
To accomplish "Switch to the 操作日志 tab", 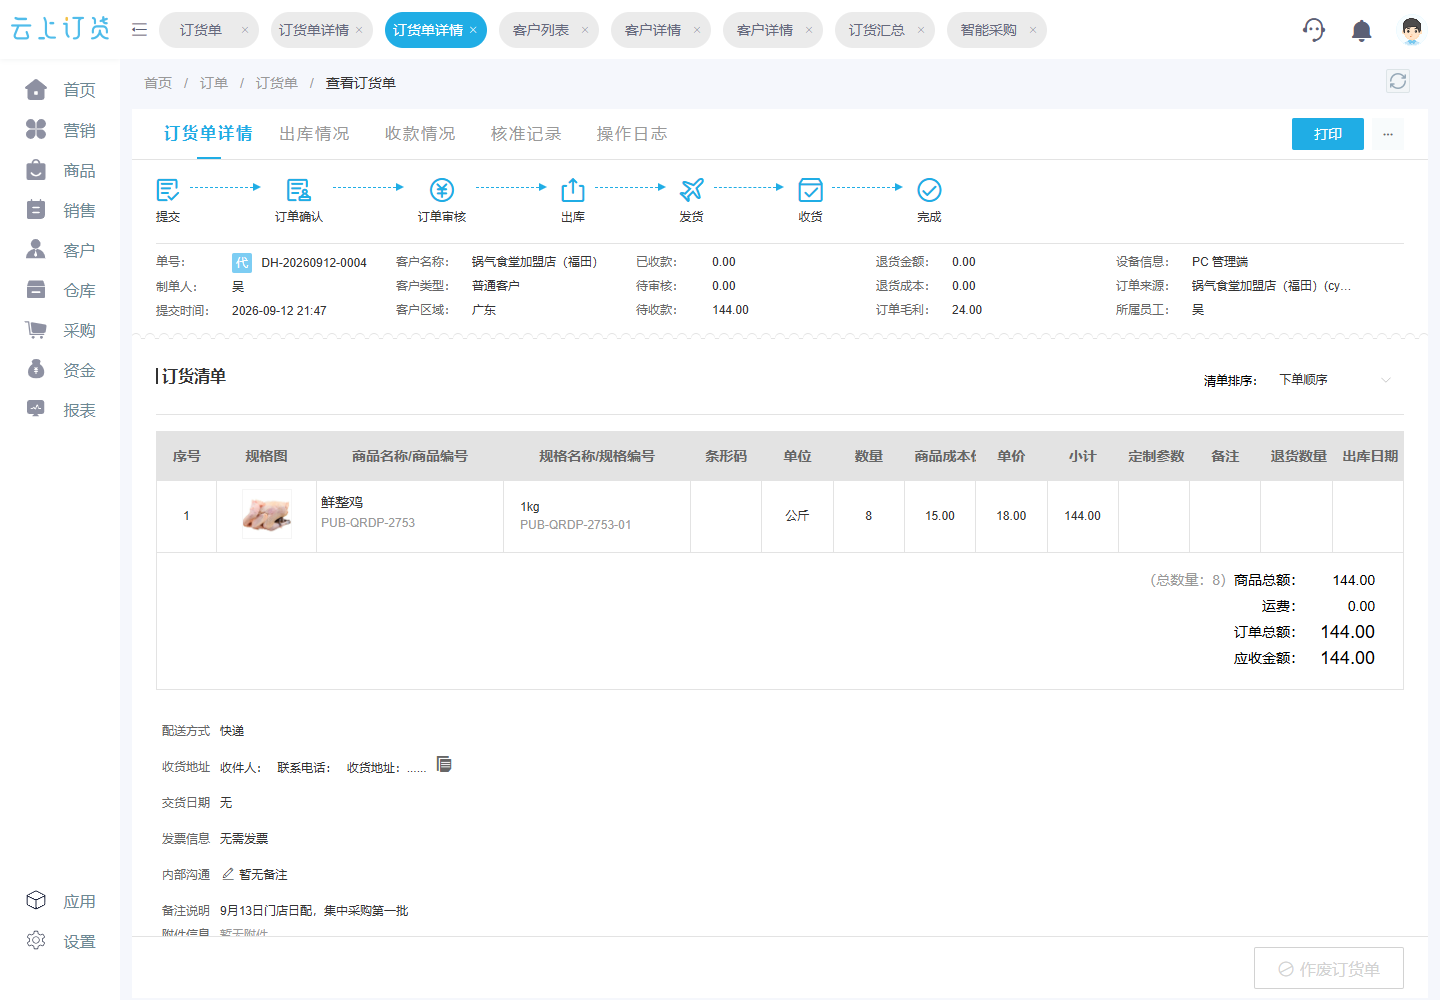I will 632,134.
